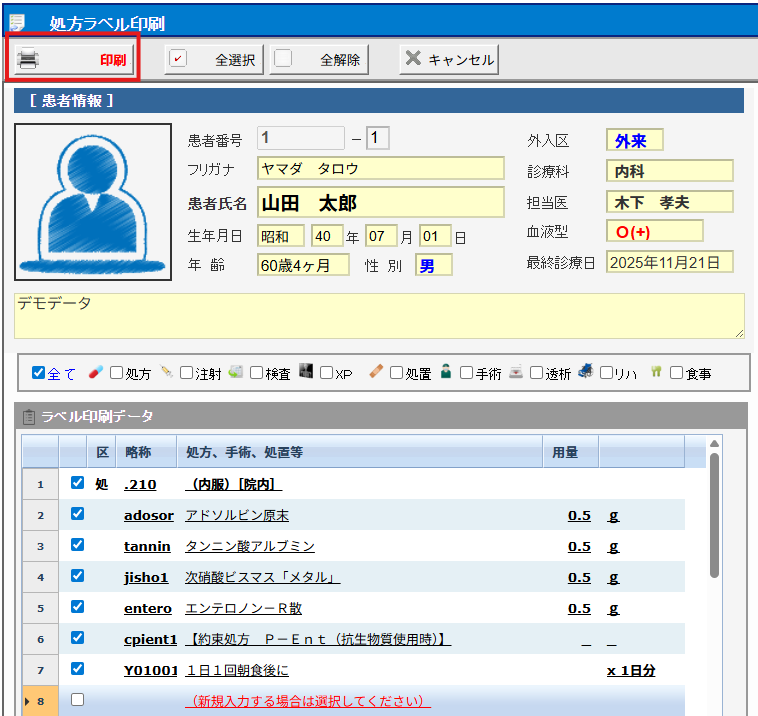Click the surgeon icon beside 手術
Viewport: 758px width, 716px height.
click(446, 372)
